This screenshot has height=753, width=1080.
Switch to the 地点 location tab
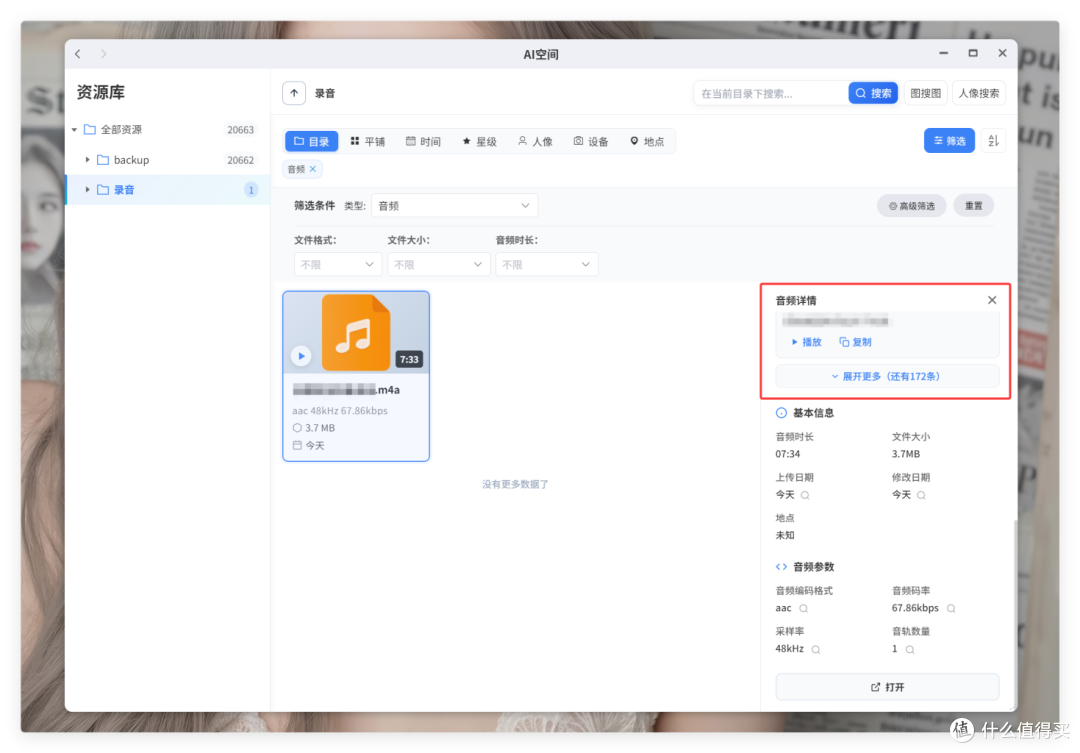(647, 141)
